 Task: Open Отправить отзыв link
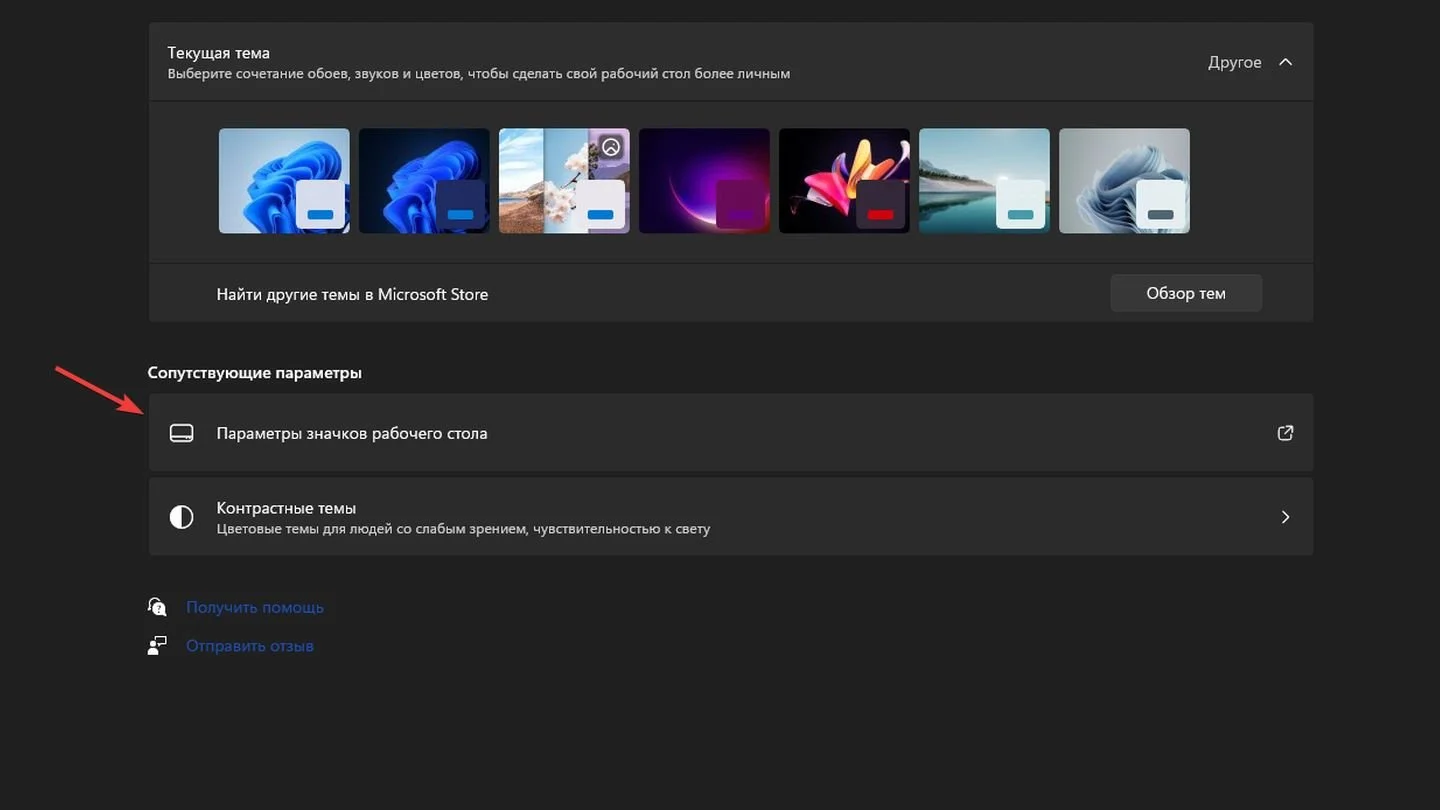coord(250,646)
